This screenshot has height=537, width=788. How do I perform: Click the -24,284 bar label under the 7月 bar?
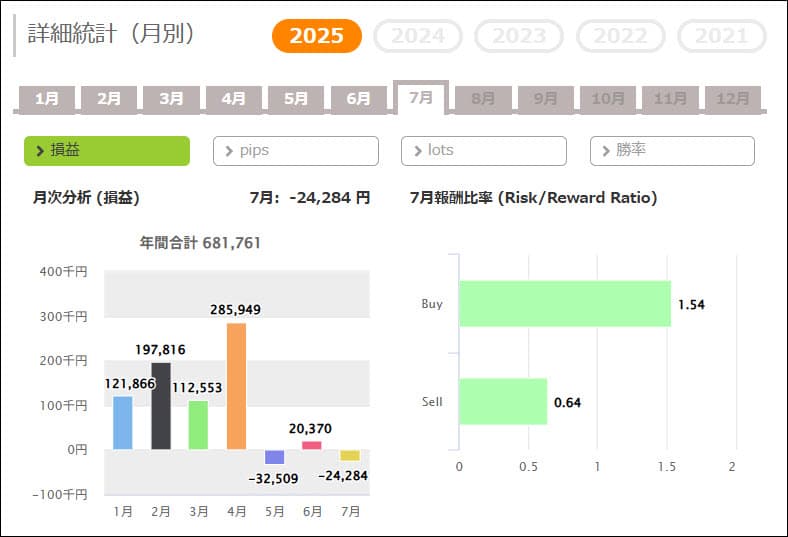[x=343, y=476]
